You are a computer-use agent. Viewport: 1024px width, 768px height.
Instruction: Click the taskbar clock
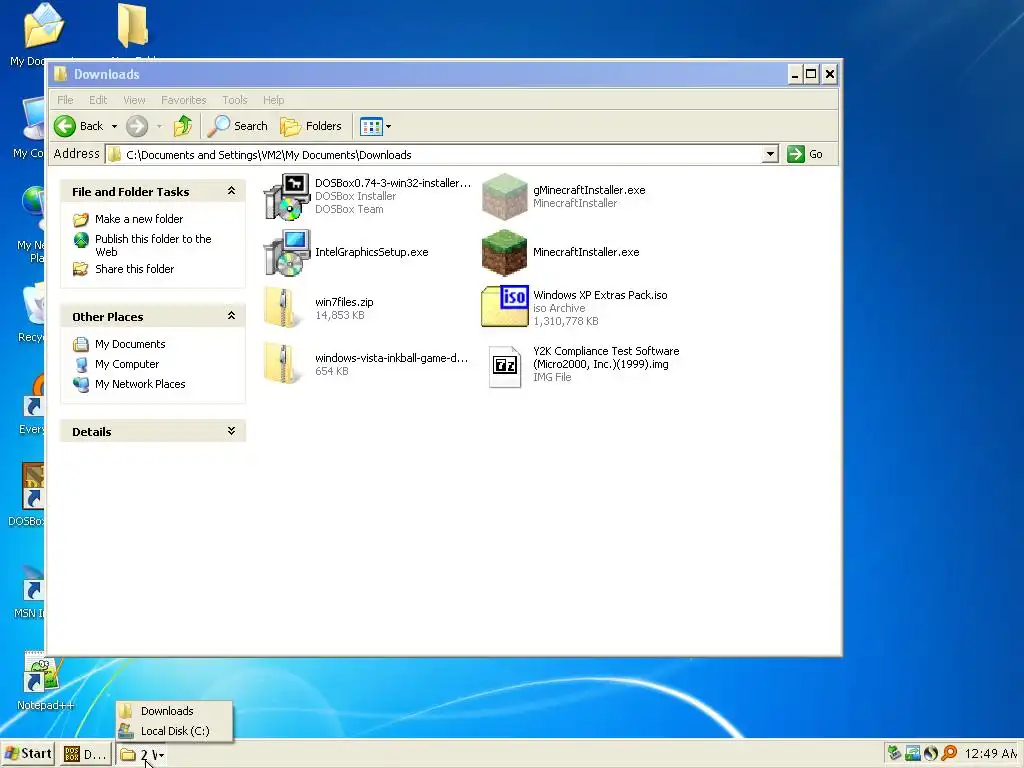[991, 754]
